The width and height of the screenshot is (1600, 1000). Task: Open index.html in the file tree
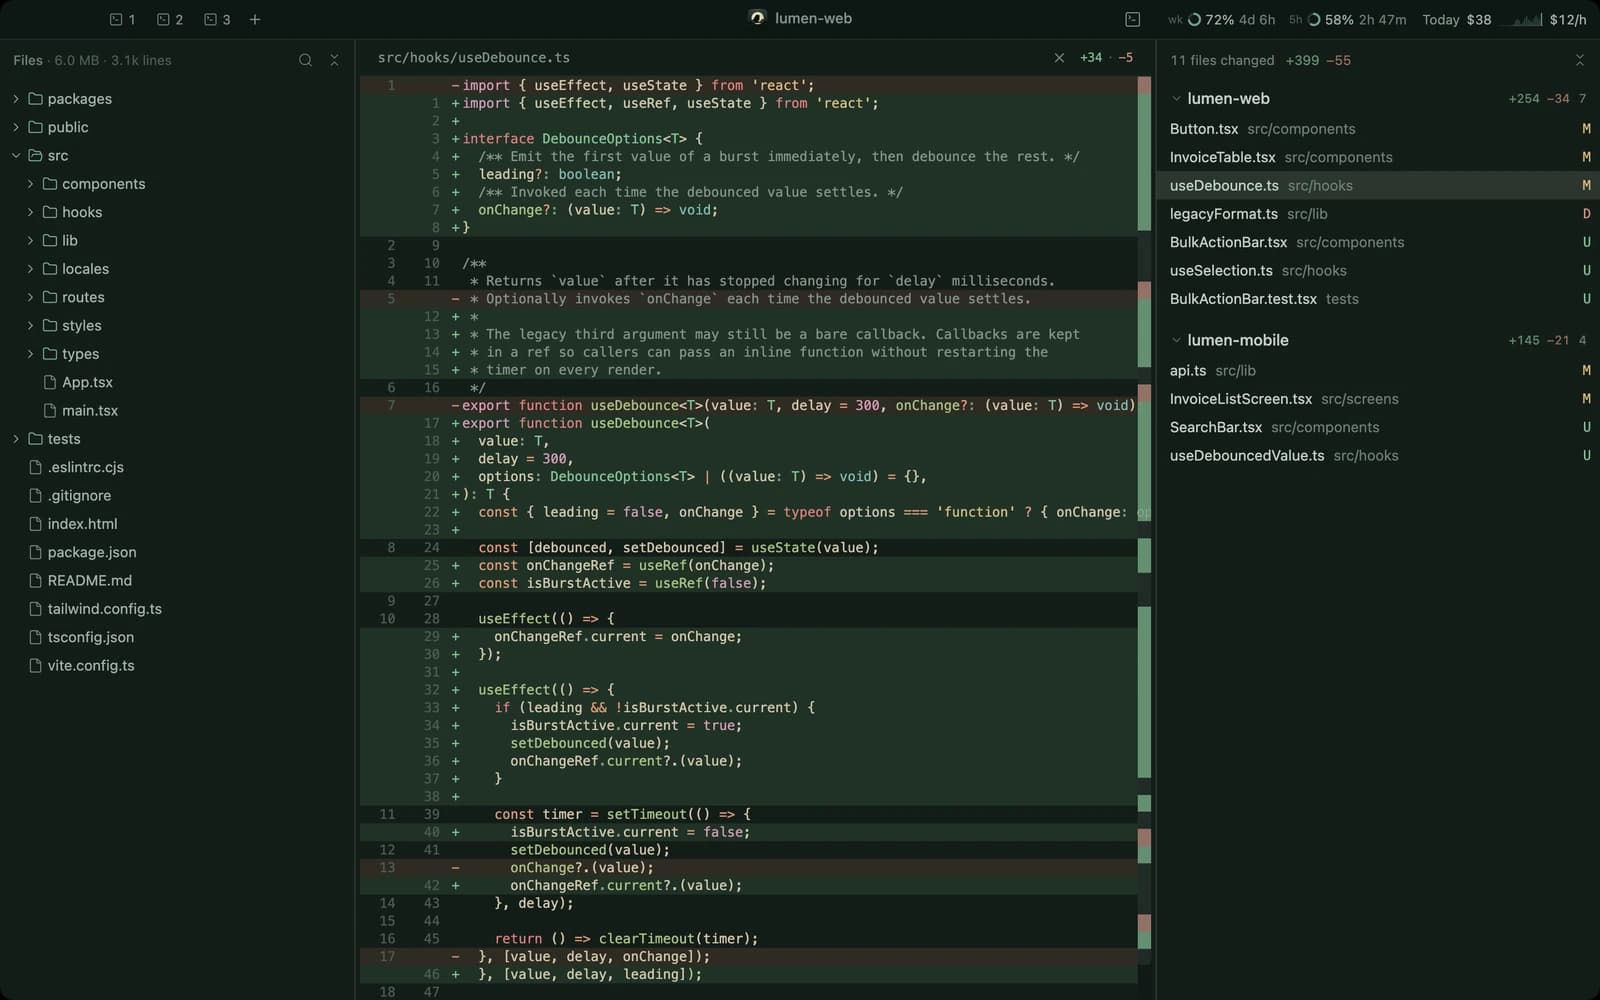pos(177,524)
